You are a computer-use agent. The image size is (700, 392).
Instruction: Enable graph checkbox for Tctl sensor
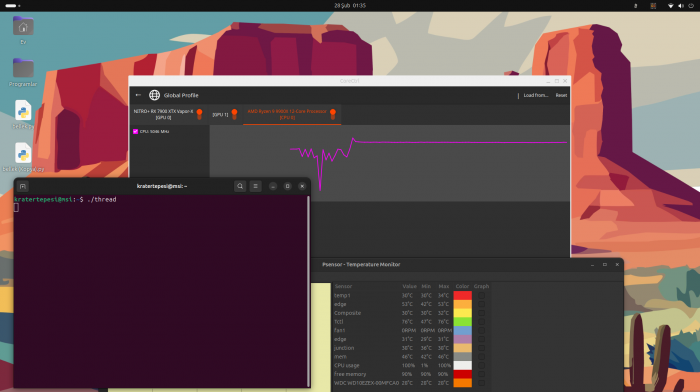tap(481, 322)
